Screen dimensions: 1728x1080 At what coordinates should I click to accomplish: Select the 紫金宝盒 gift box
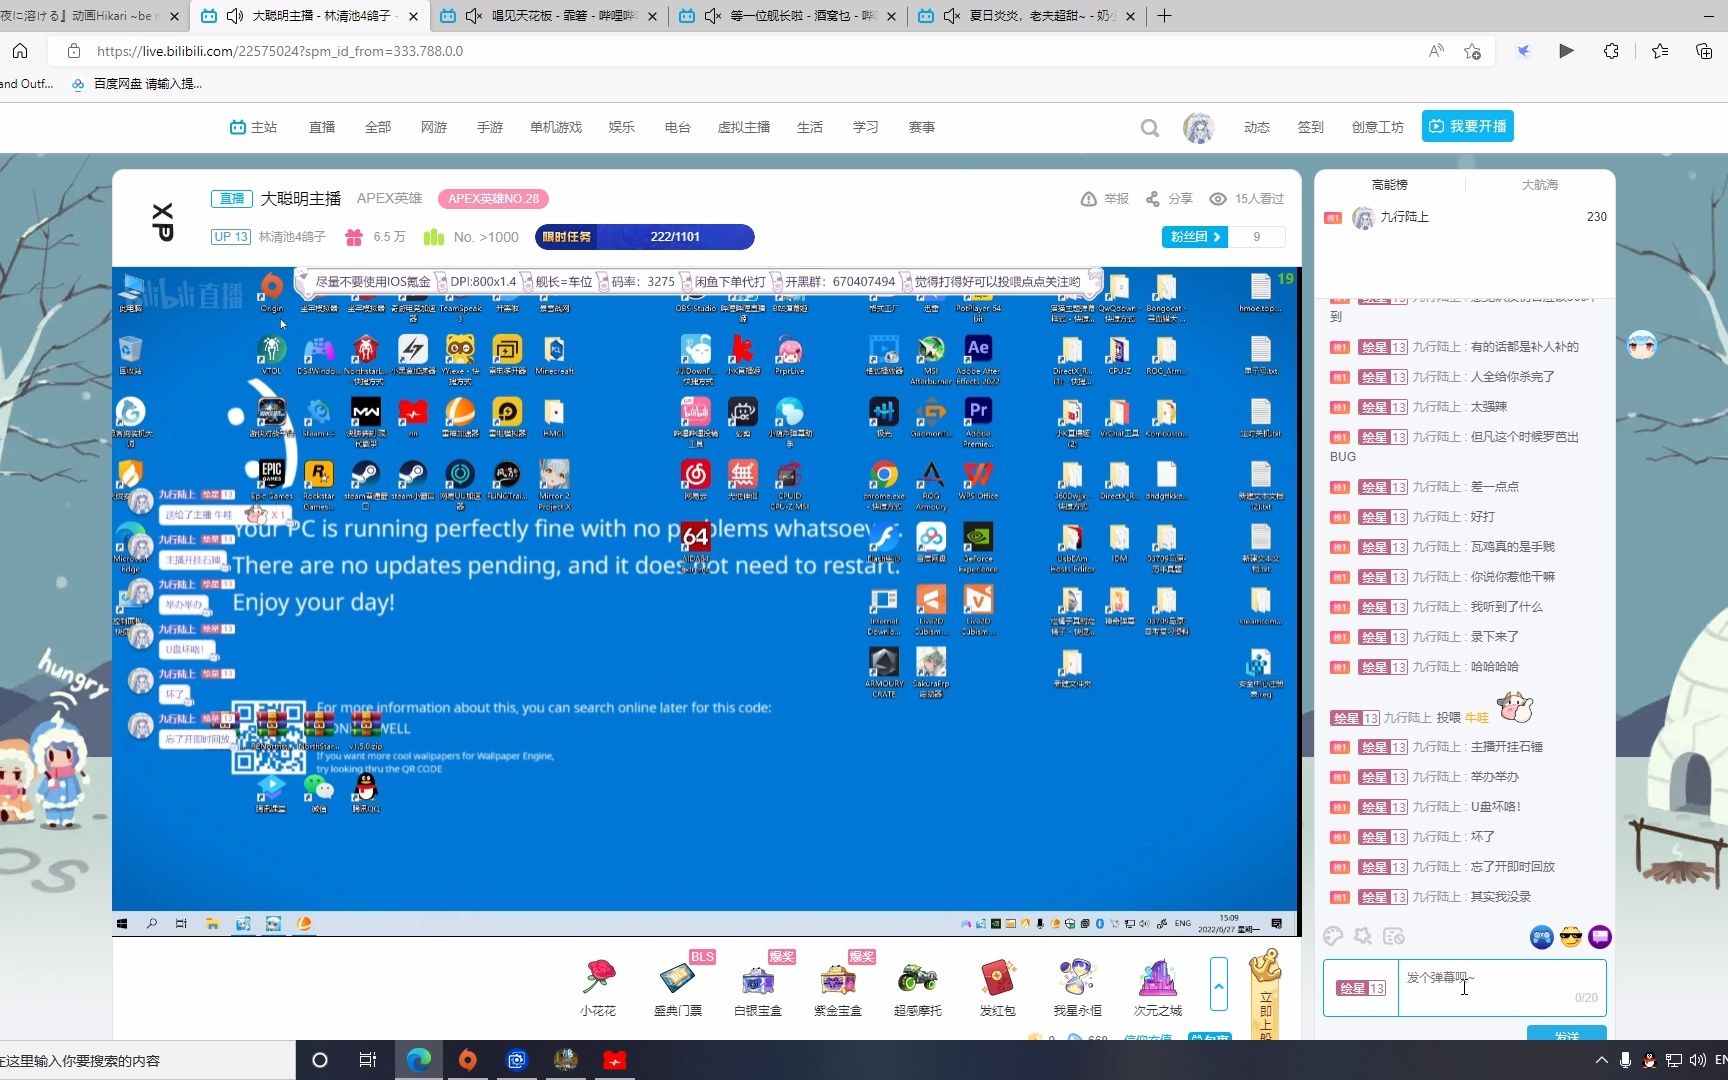click(838, 978)
